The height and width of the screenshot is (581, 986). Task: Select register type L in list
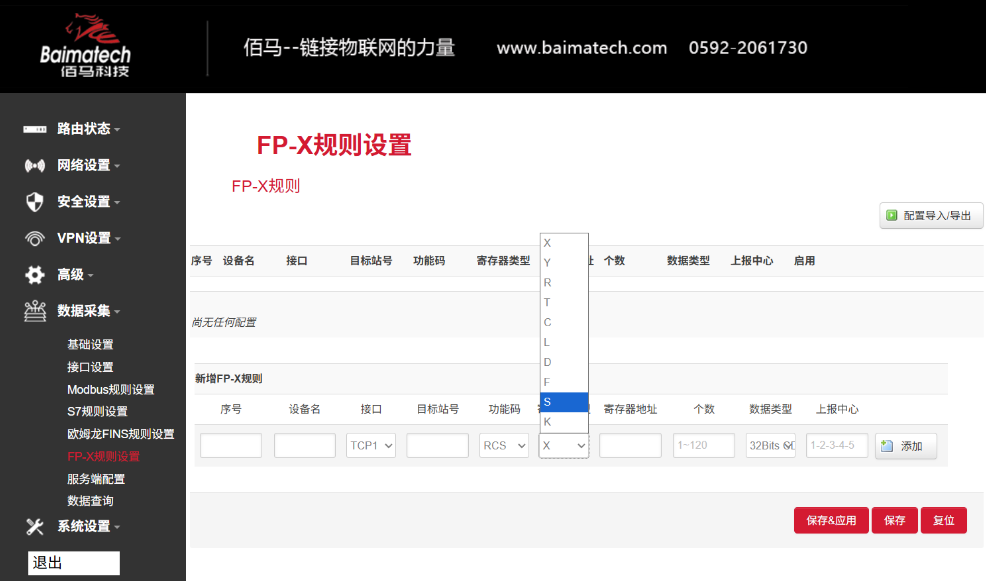tap(564, 342)
